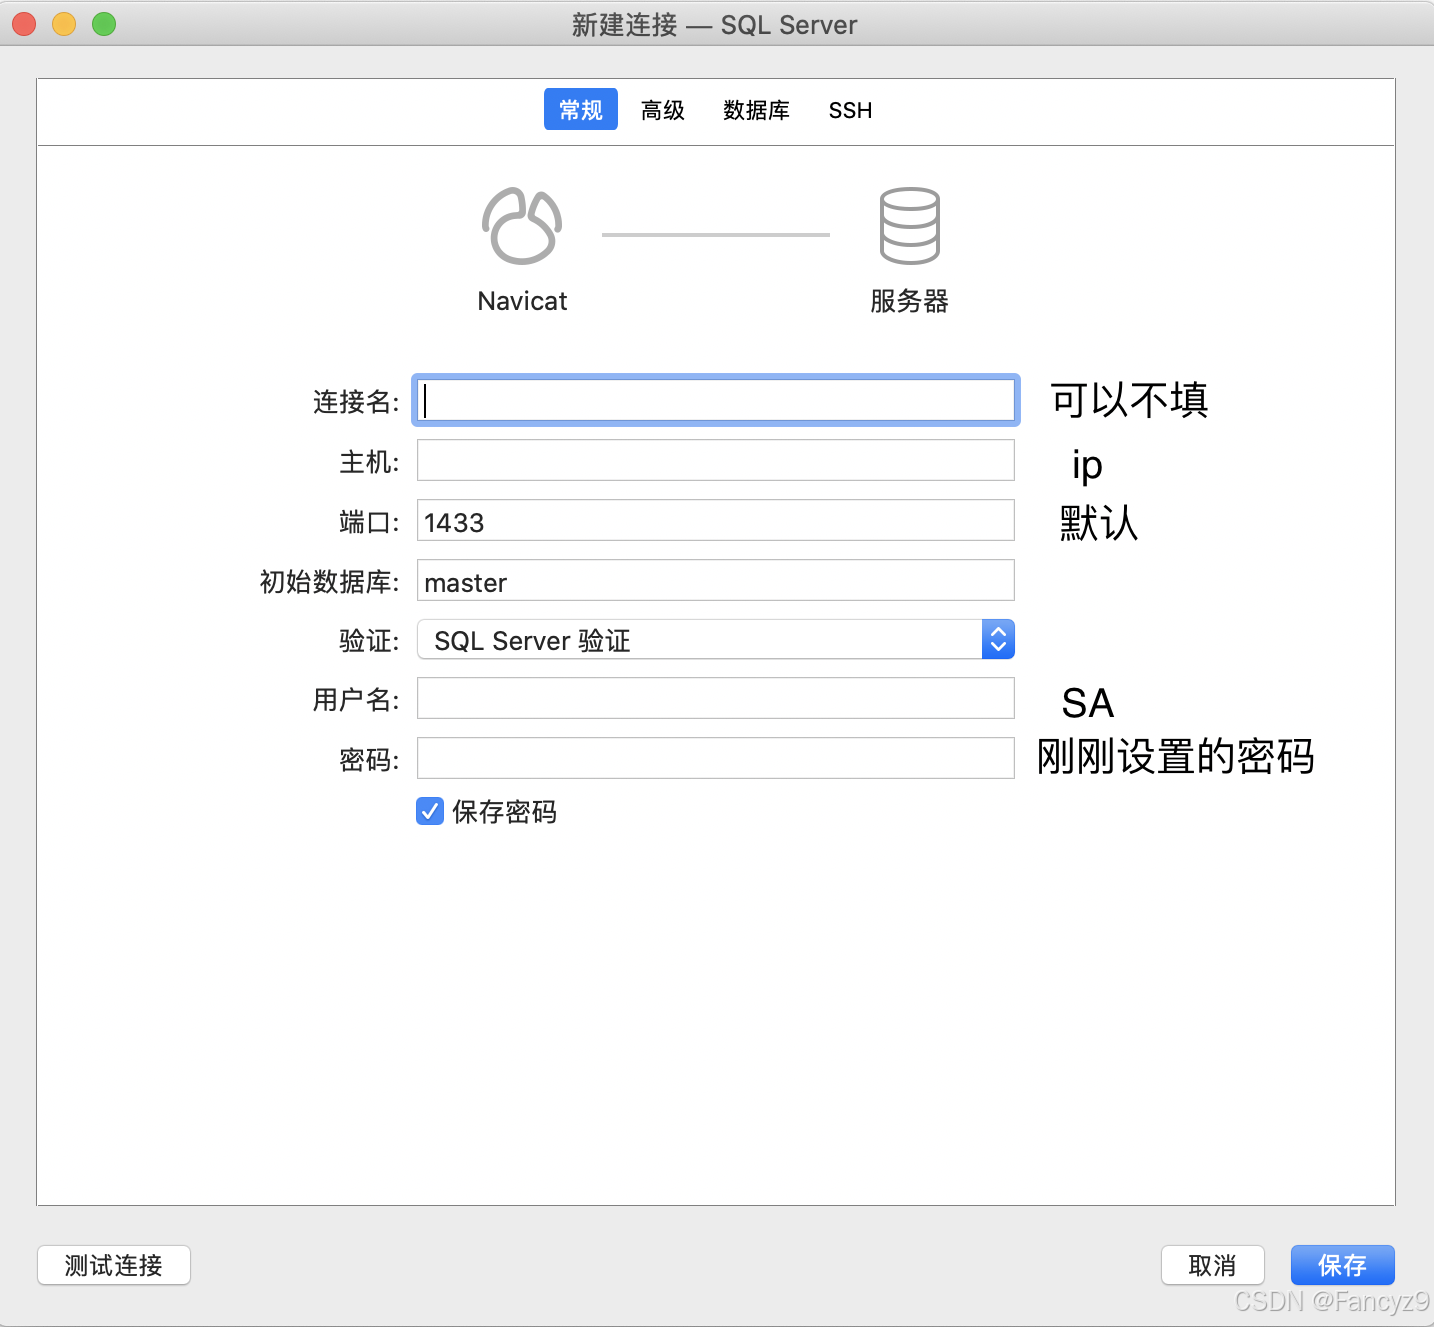
Task: Uncheck the 保存密码 checkbox
Action: coord(429,811)
